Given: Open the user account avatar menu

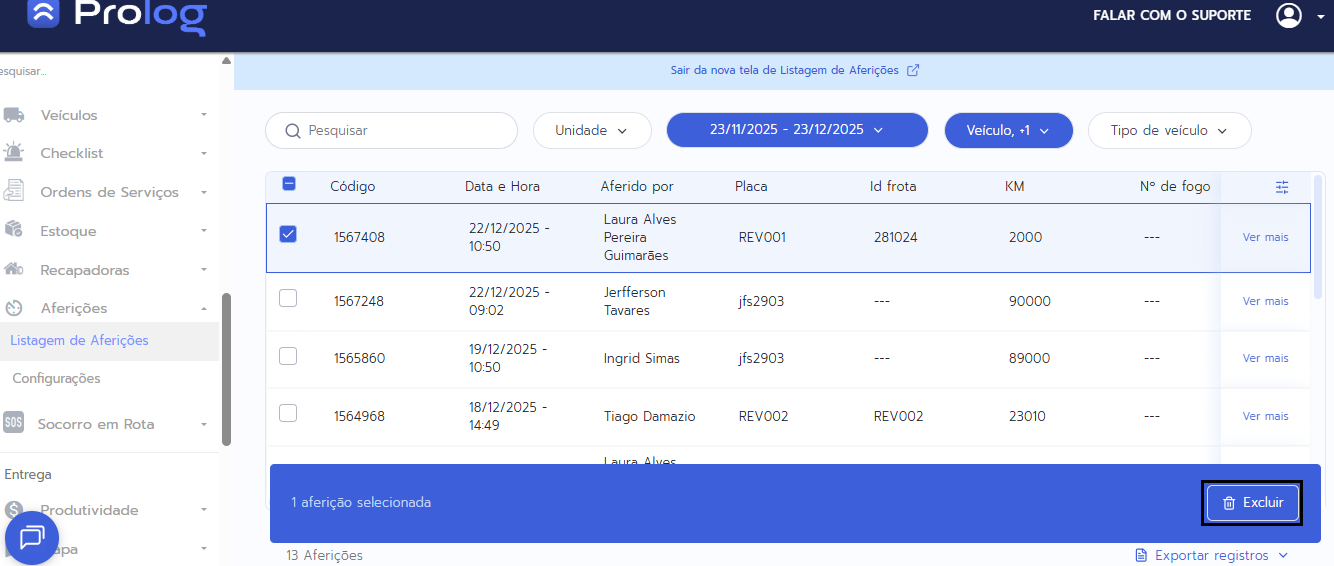Looking at the screenshot, I should [x=1289, y=16].
